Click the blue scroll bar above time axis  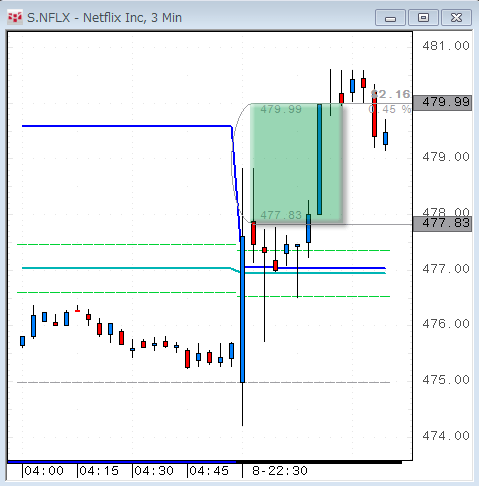122,462
